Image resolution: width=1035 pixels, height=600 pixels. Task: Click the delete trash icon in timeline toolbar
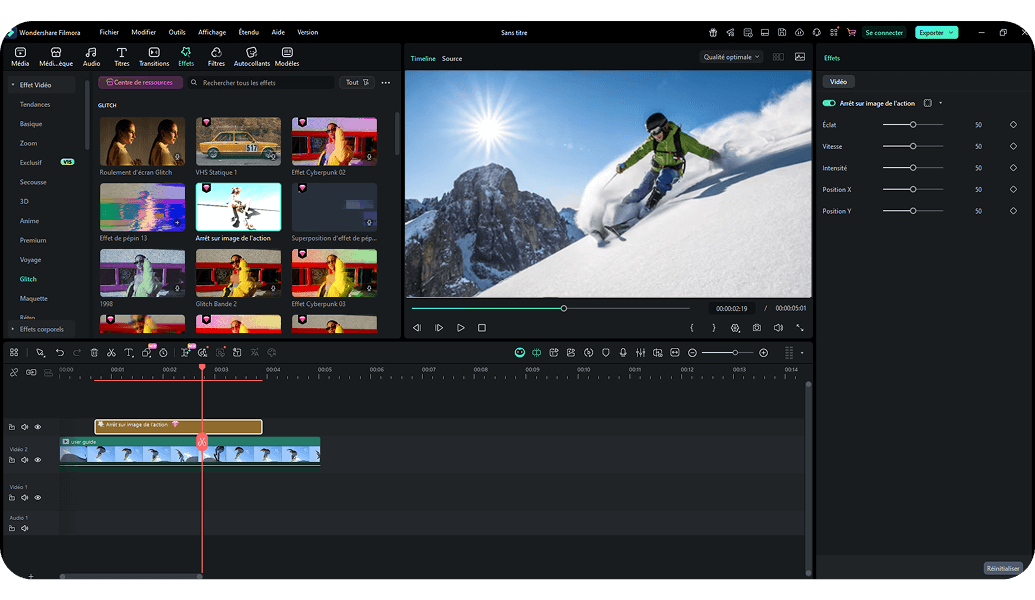pos(94,353)
